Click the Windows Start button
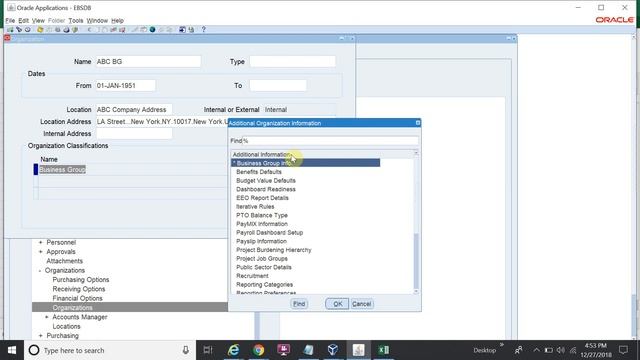 12,350
